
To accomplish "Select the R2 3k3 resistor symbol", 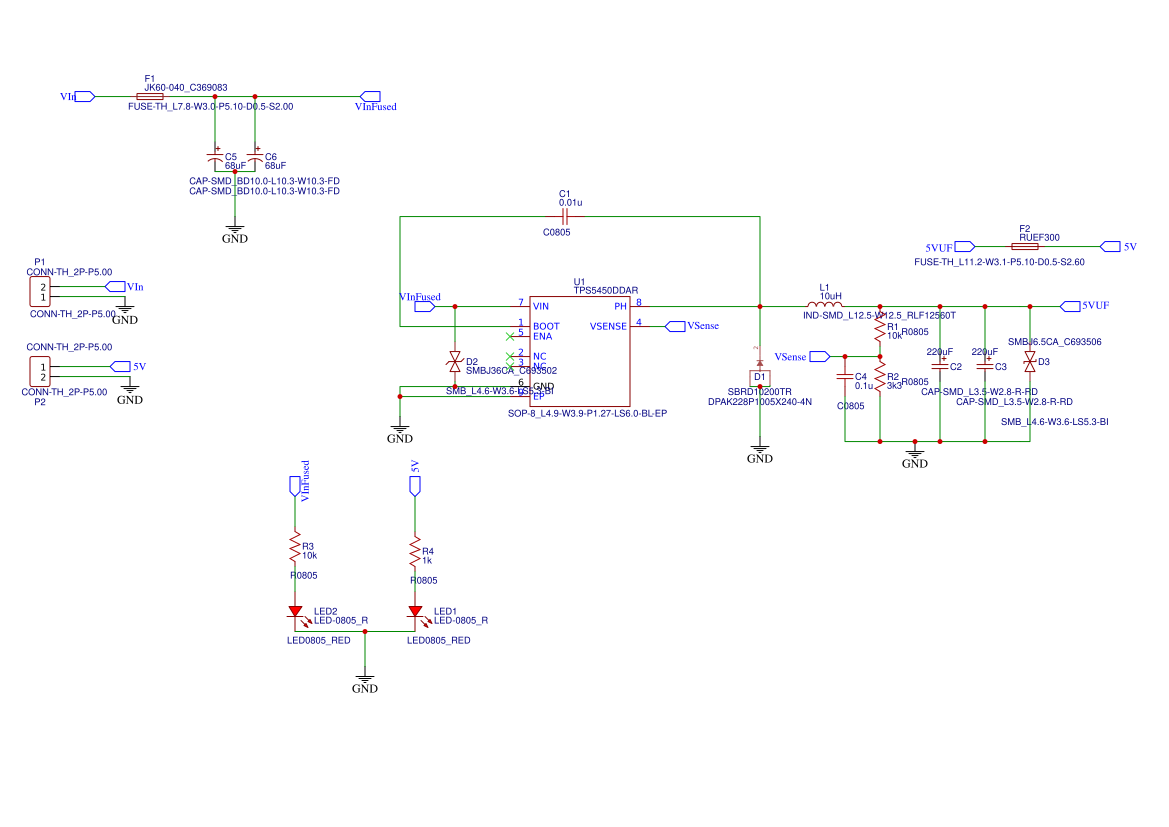I will coord(880,377).
